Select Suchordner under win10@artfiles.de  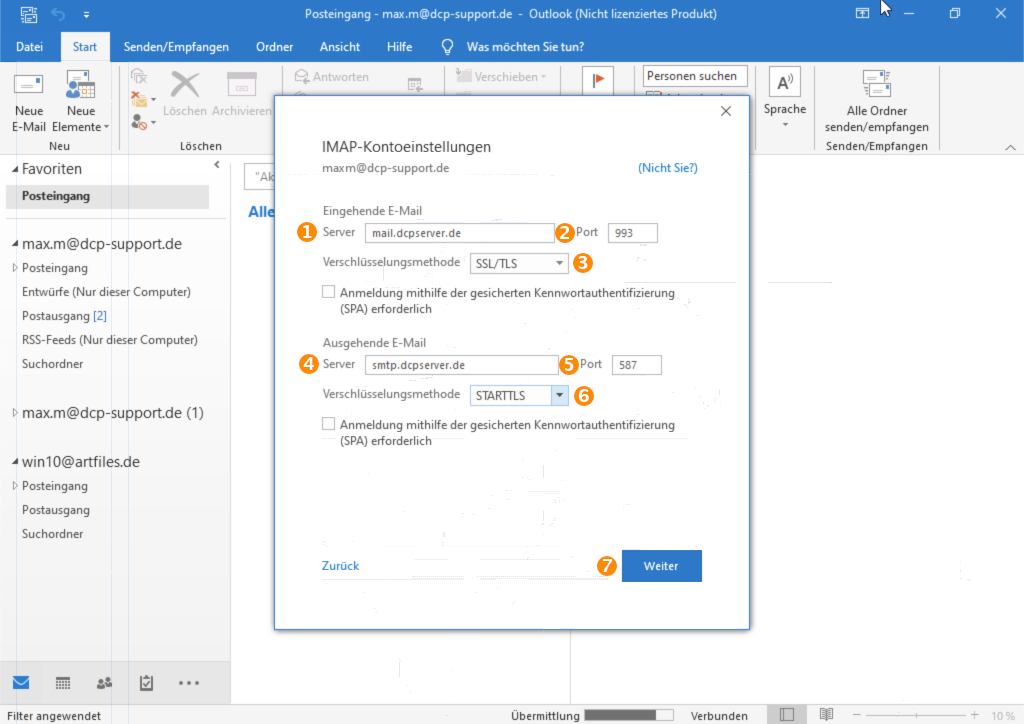point(52,534)
